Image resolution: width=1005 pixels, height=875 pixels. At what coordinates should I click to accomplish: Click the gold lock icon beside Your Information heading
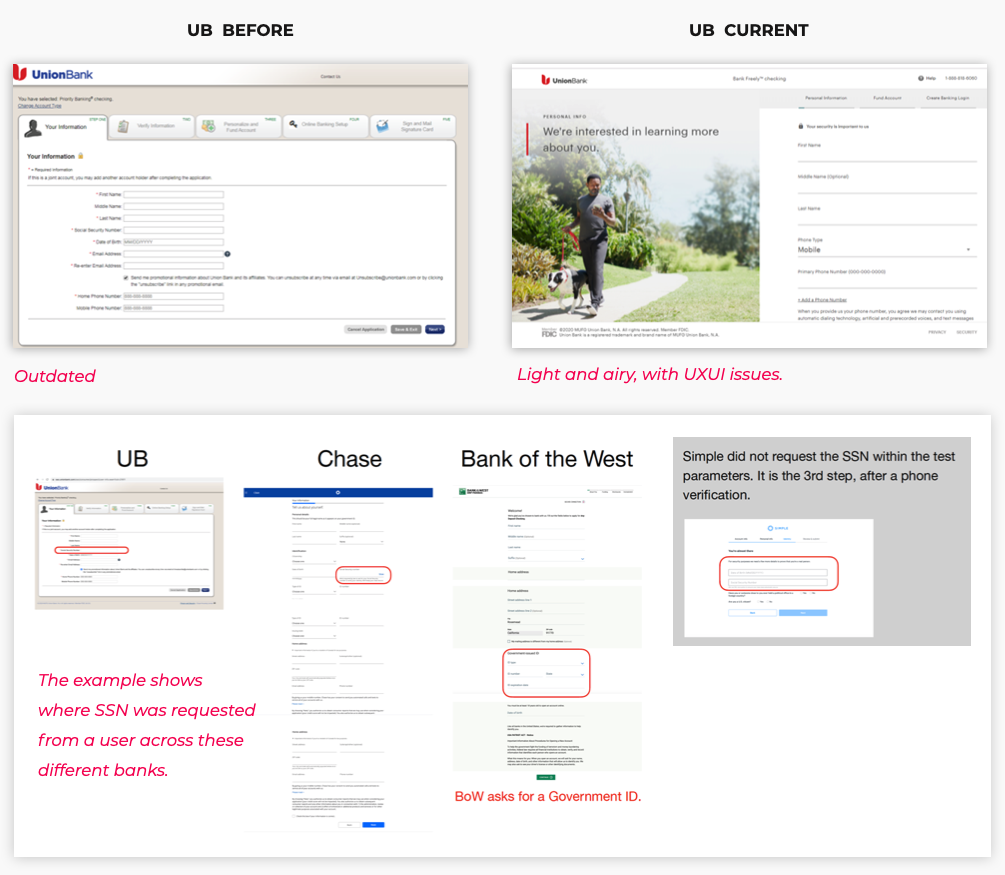coord(81,156)
